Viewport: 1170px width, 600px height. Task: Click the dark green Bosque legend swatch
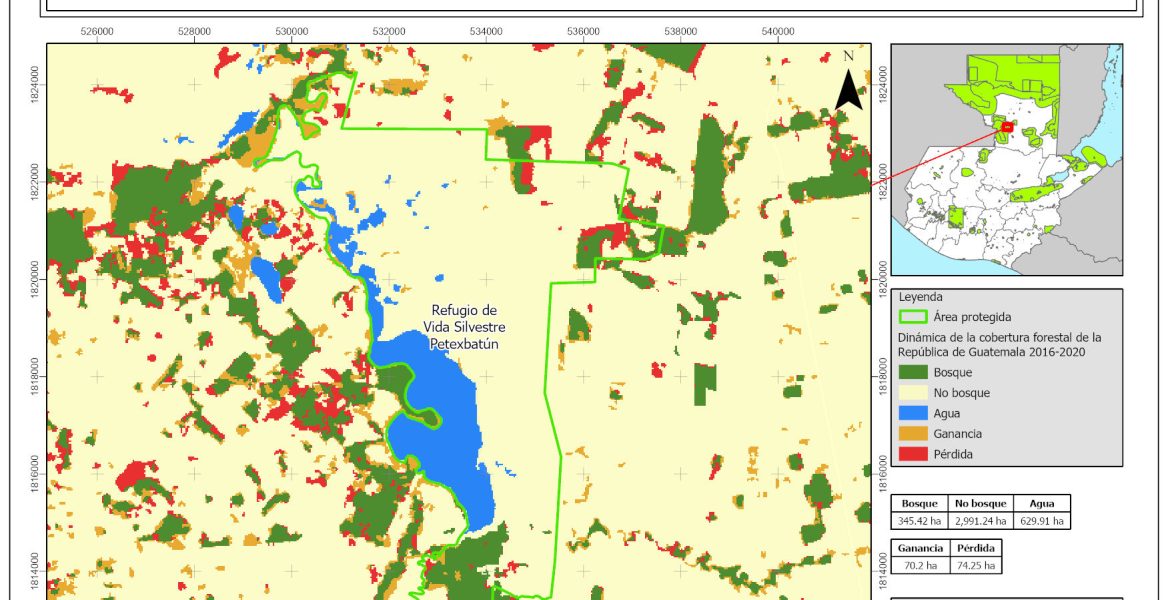click(912, 373)
